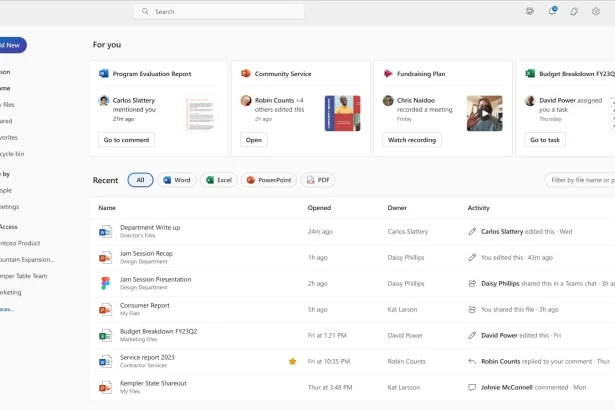The width and height of the screenshot is (615, 410).
Task: Sort by the Opened column header
Action: 319,208
